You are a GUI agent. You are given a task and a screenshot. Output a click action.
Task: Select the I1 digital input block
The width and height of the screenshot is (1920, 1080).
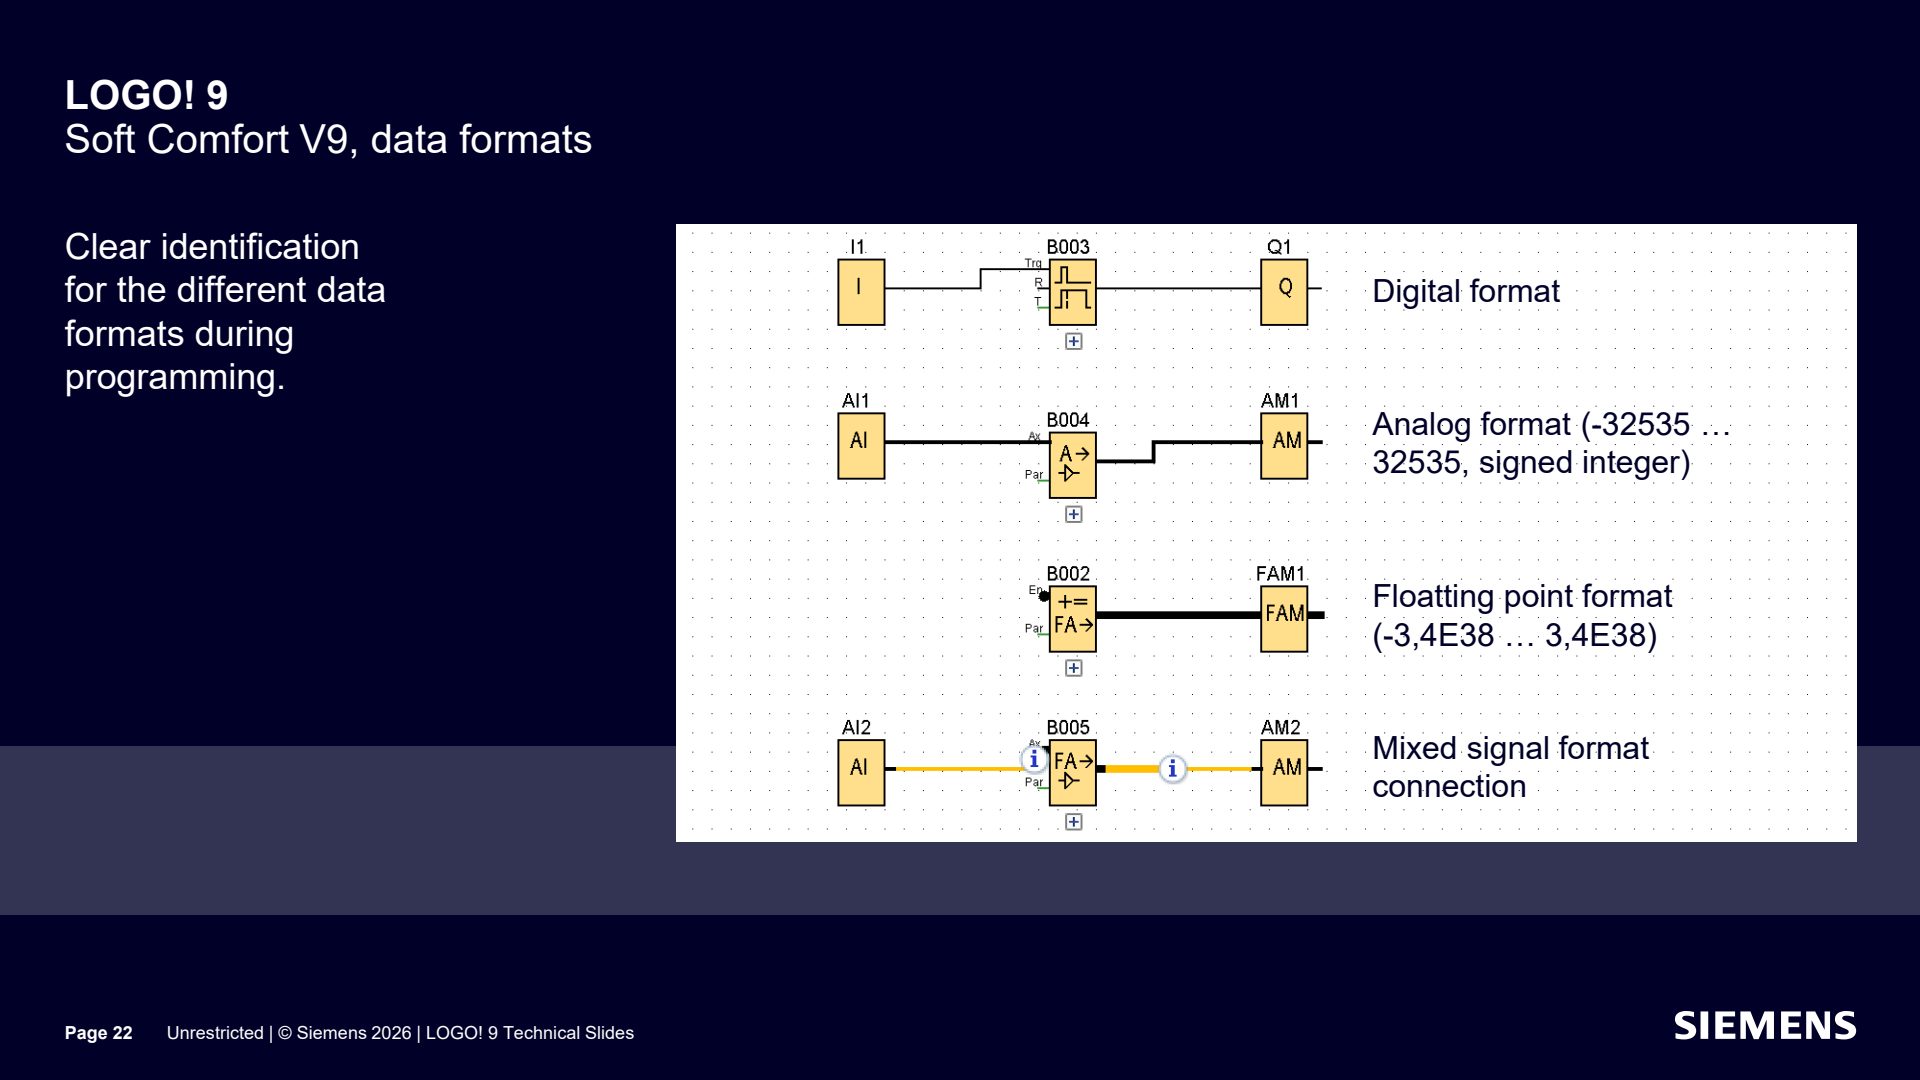point(861,292)
